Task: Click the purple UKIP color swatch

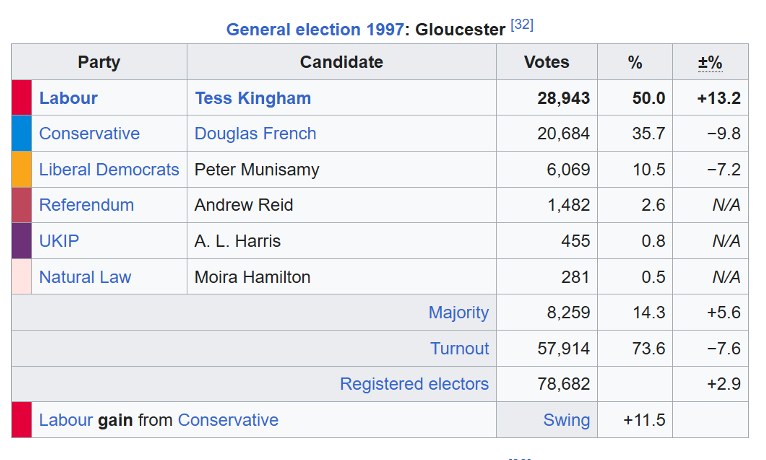Action: coord(21,241)
